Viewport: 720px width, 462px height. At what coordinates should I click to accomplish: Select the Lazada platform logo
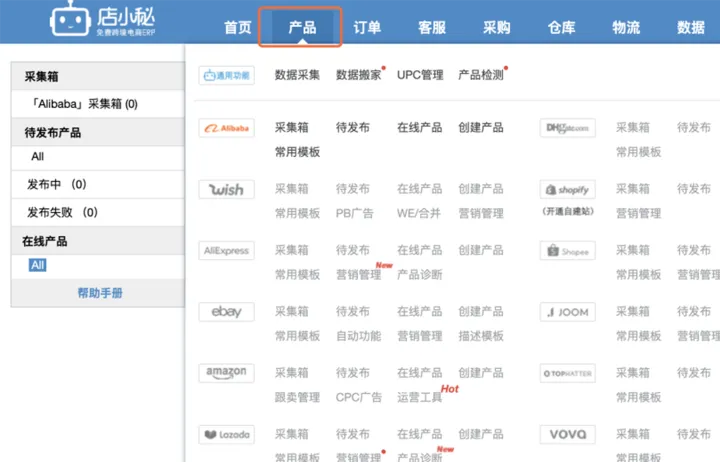227,434
